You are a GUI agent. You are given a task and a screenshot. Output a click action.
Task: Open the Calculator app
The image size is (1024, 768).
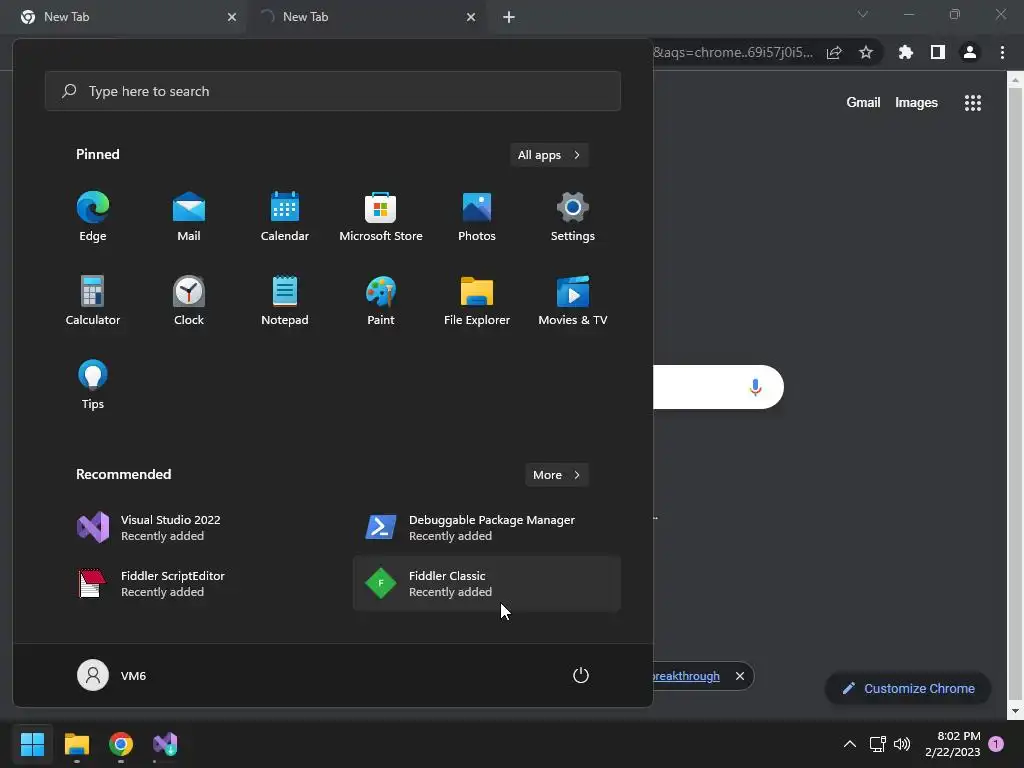[93, 301]
